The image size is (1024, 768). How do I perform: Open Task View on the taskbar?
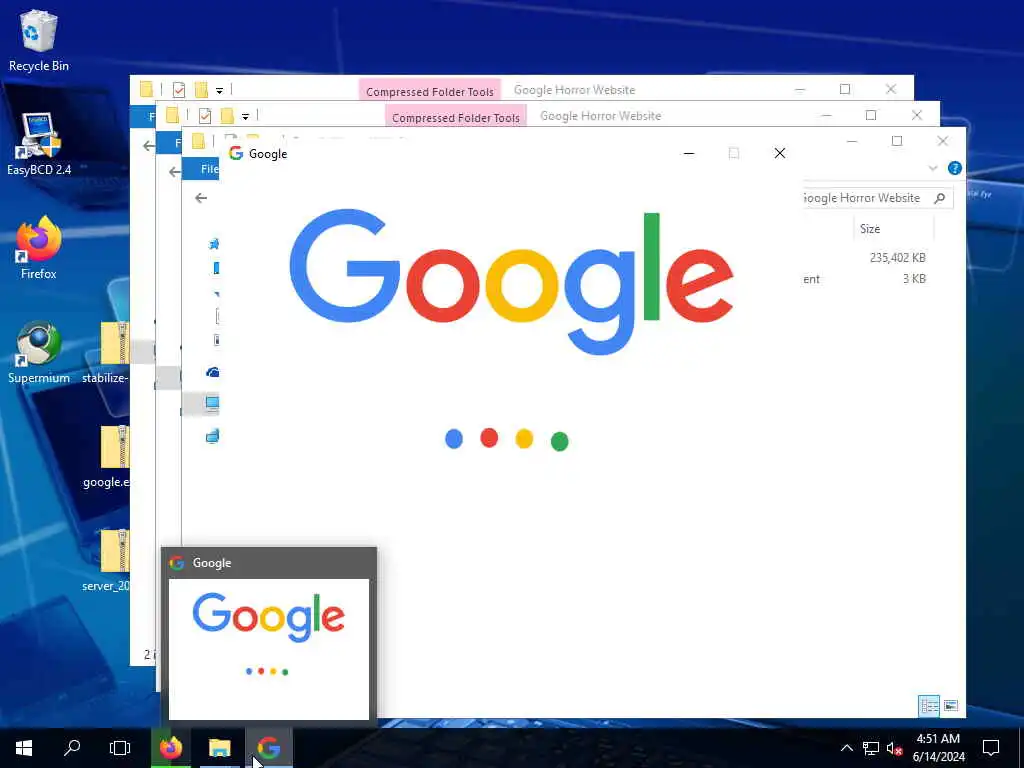(120, 748)
